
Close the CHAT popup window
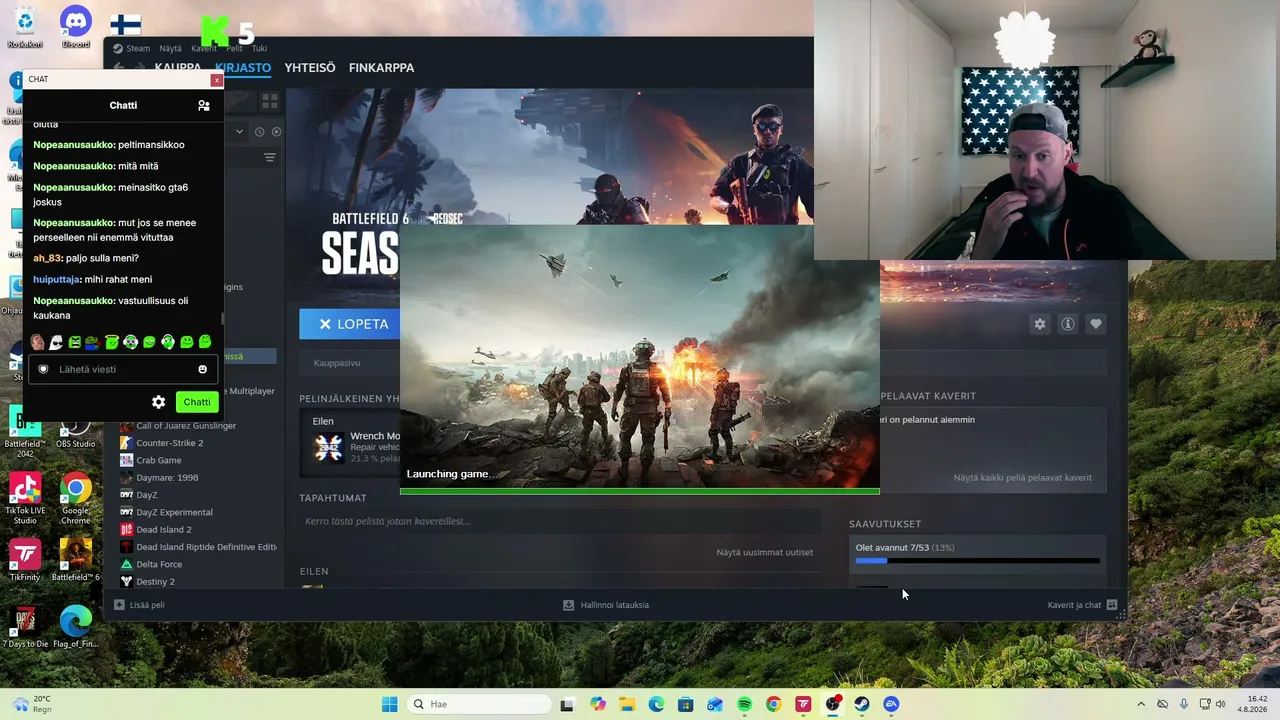click(x=217, y=80)
